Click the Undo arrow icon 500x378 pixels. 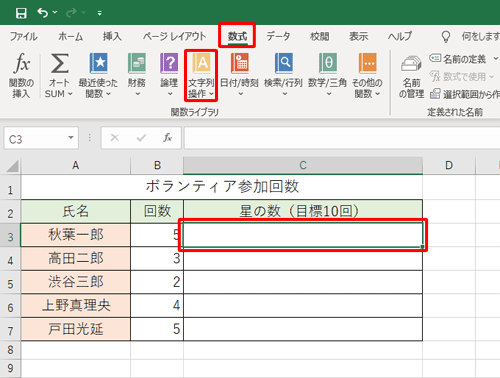coord(43,13)
